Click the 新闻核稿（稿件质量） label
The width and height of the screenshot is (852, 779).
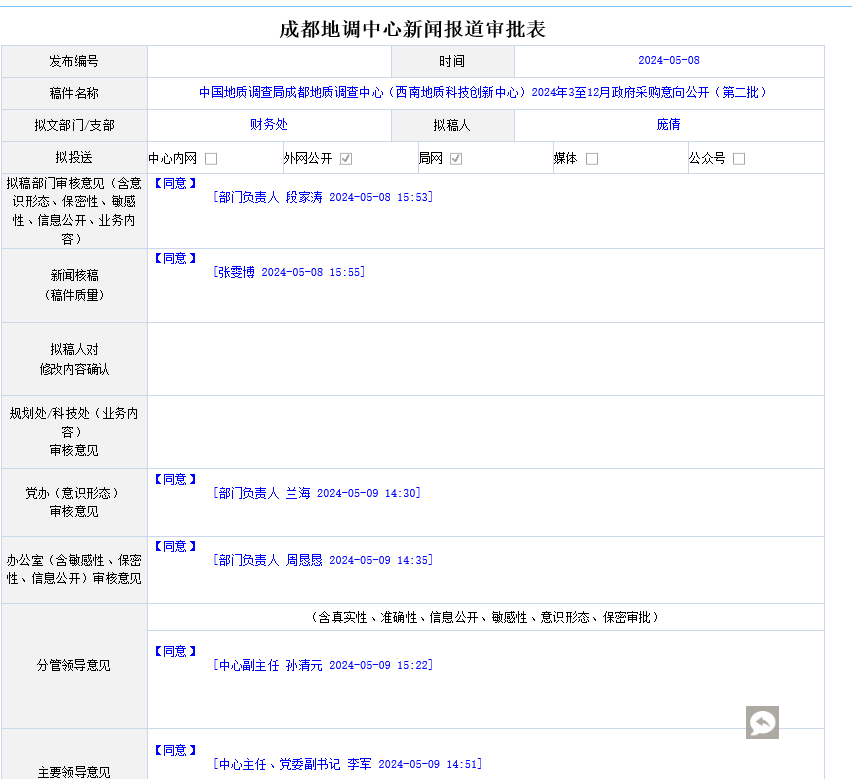(x=74, y=285)
